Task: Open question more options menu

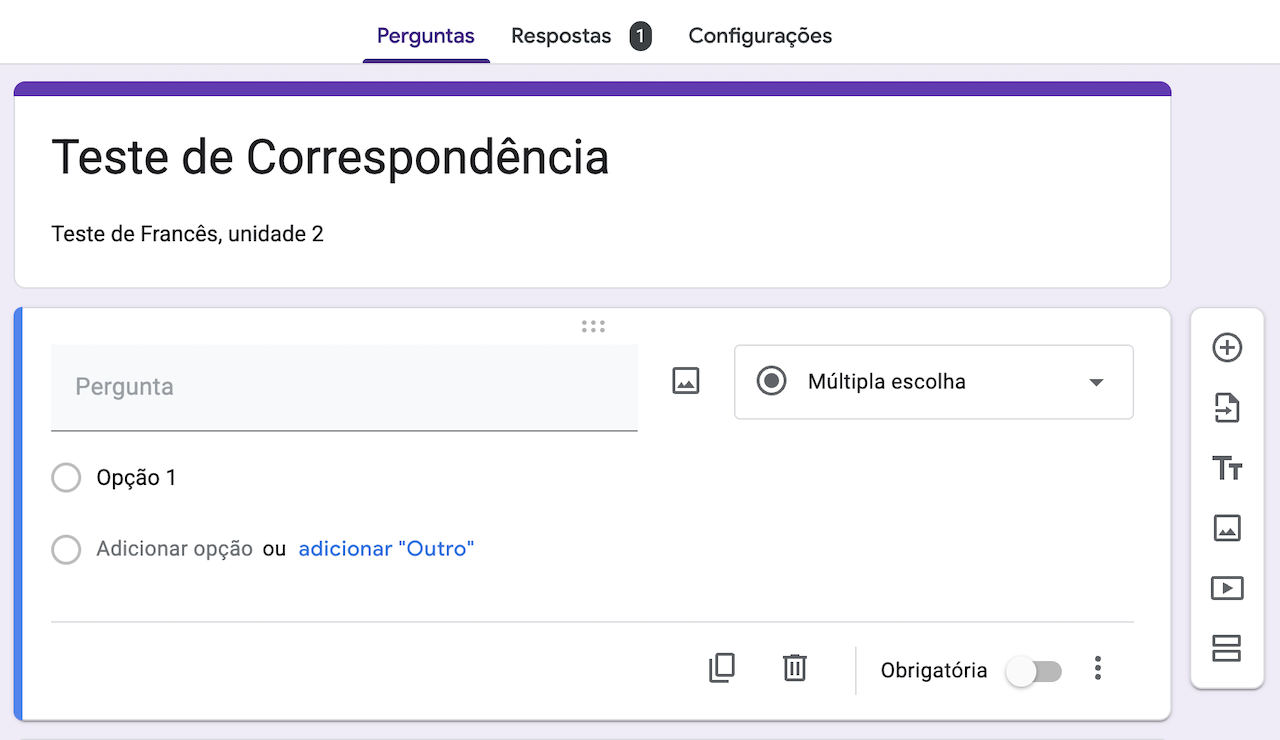Action: coord(1098,668)
